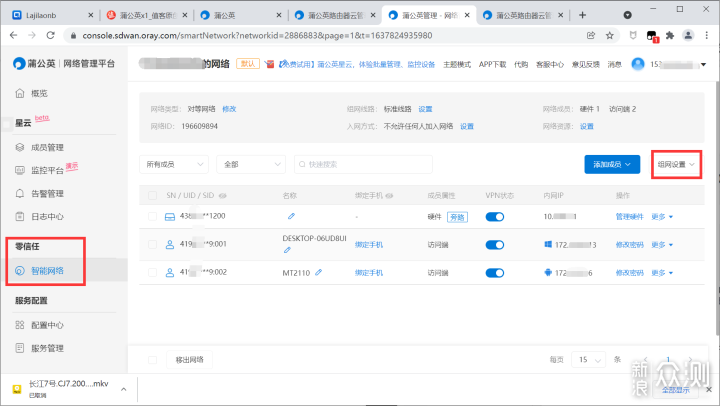Bookmark this page with the star icon
The width and height of the screenshot is (720, 406).
click(609, 35)
